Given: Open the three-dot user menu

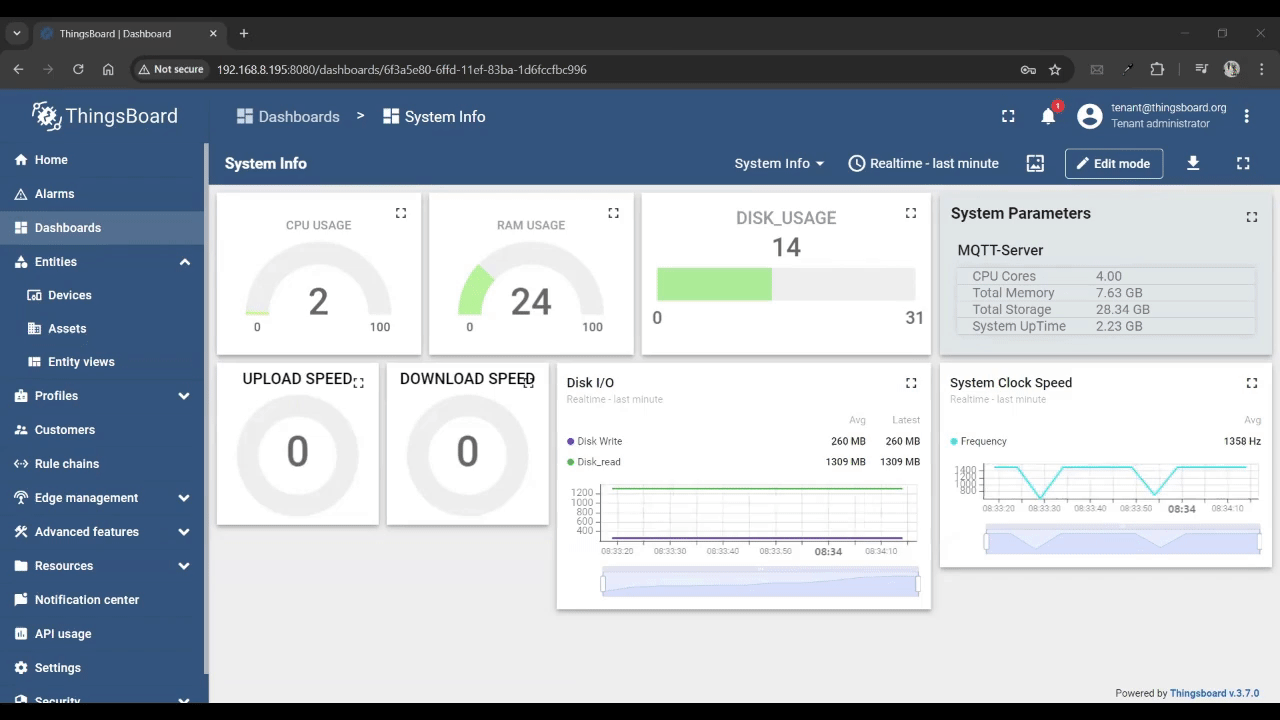Looking at the screenshot, I should click(1246, 117).
